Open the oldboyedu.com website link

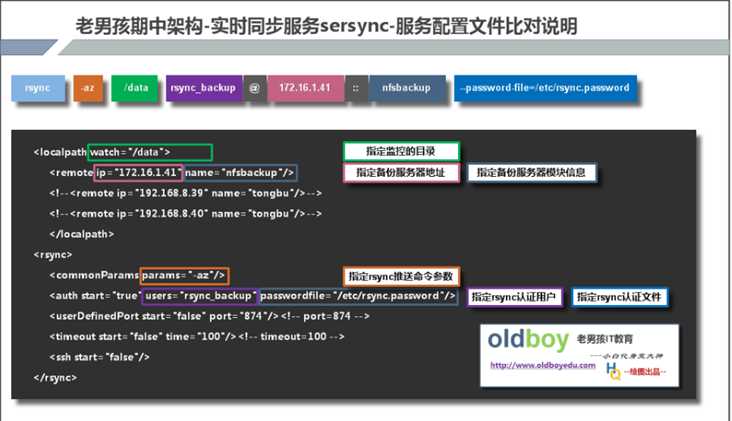tap(542, 365)
